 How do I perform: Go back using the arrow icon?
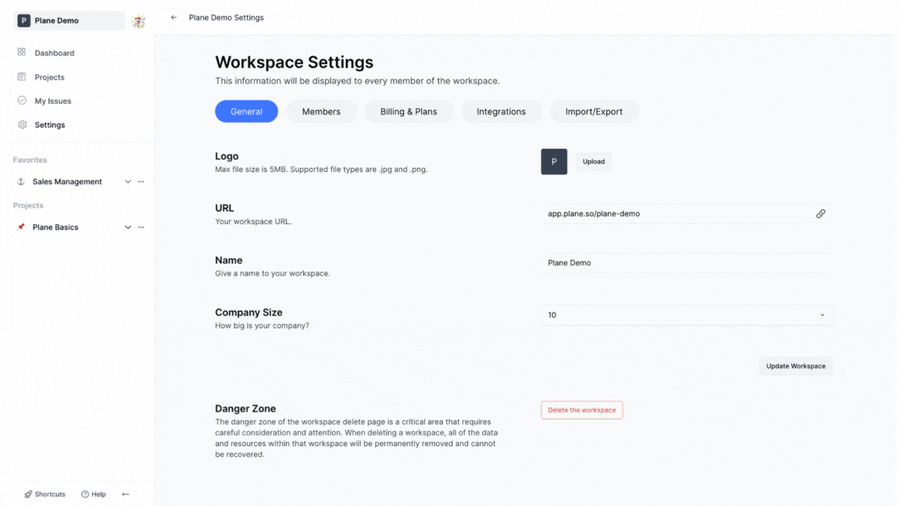pos(174,18)
